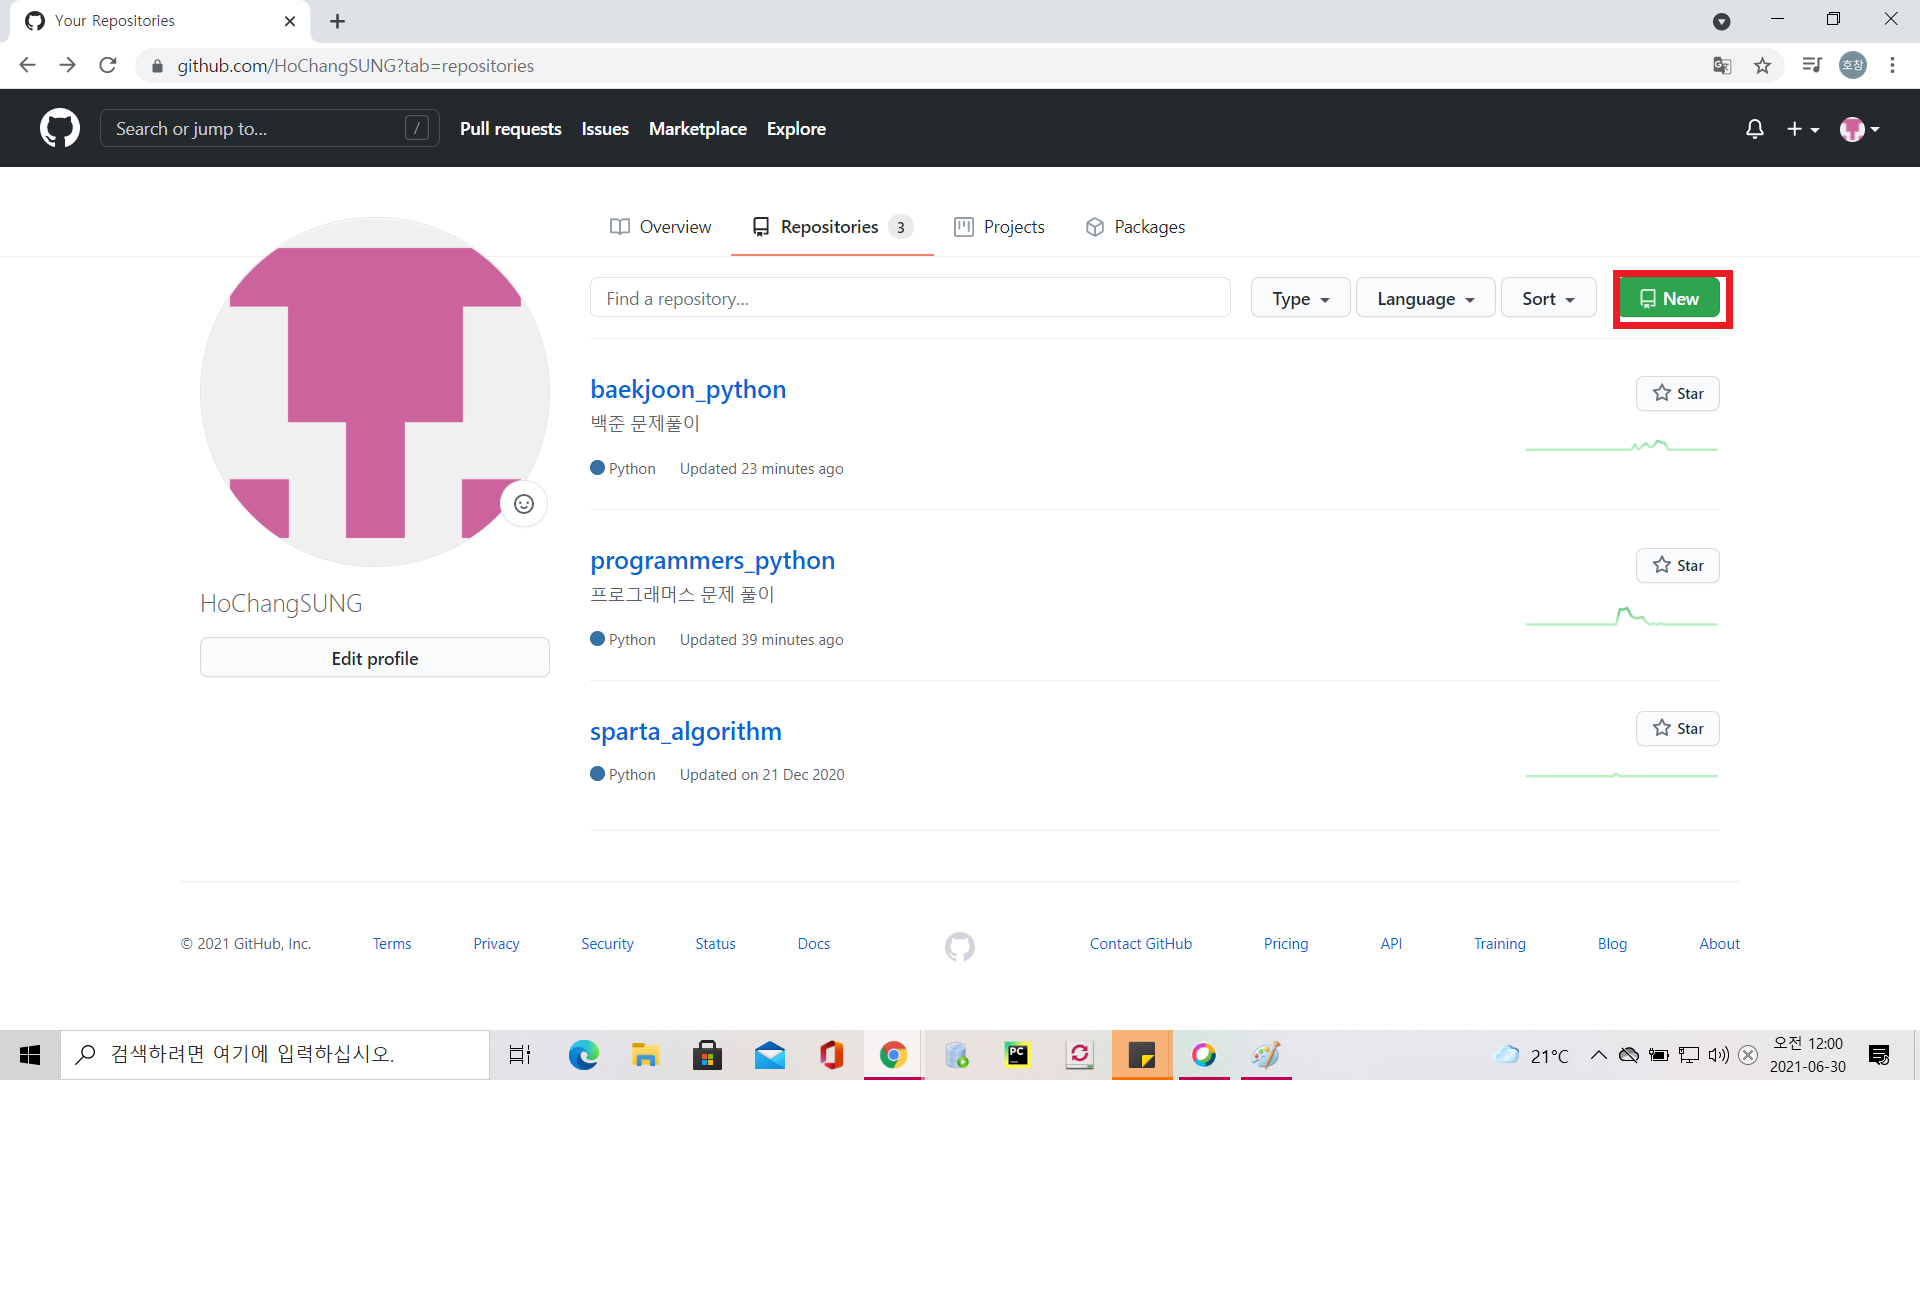The width and height of the screenshot is (1920, 1296).
Task: Open the Sort dropdown
Action: point(1547,298)
